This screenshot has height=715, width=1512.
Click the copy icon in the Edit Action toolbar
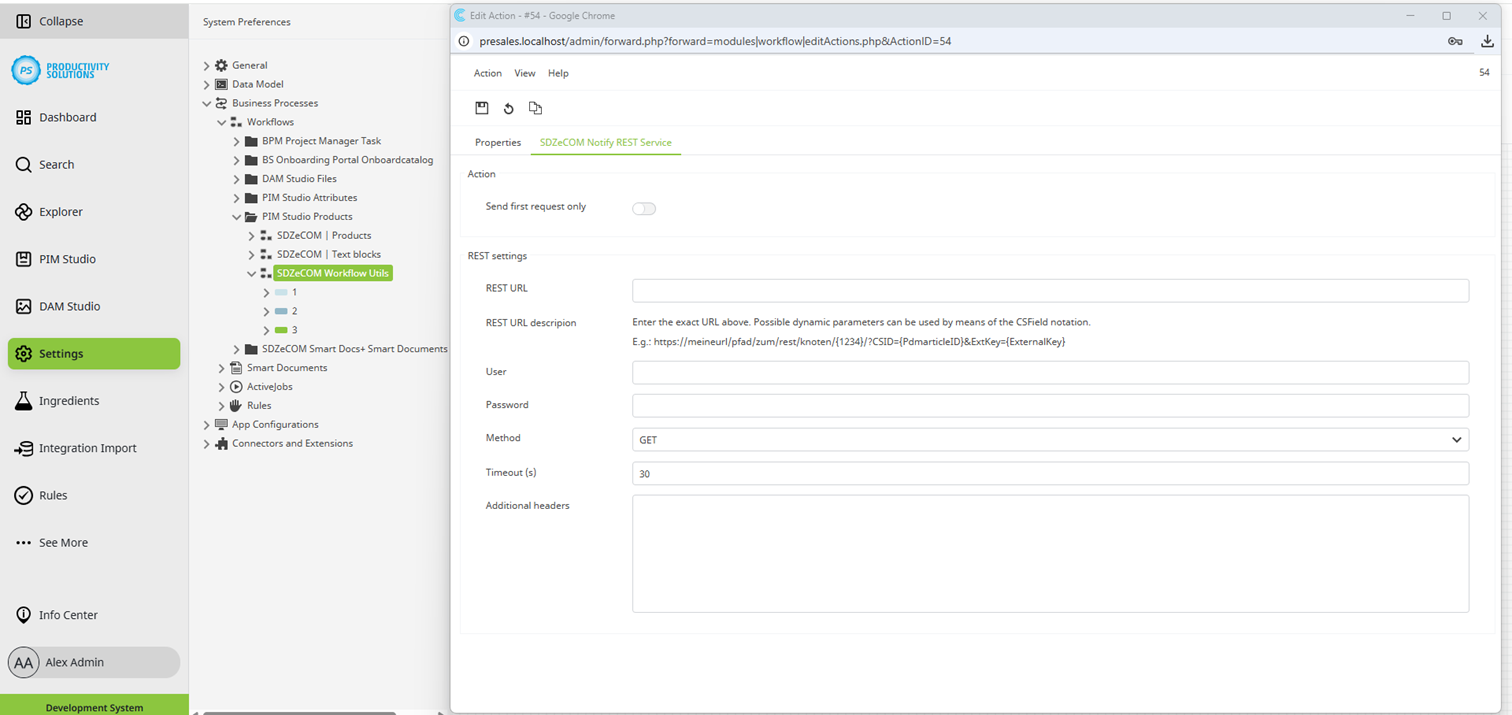click(x=535, y=108)
